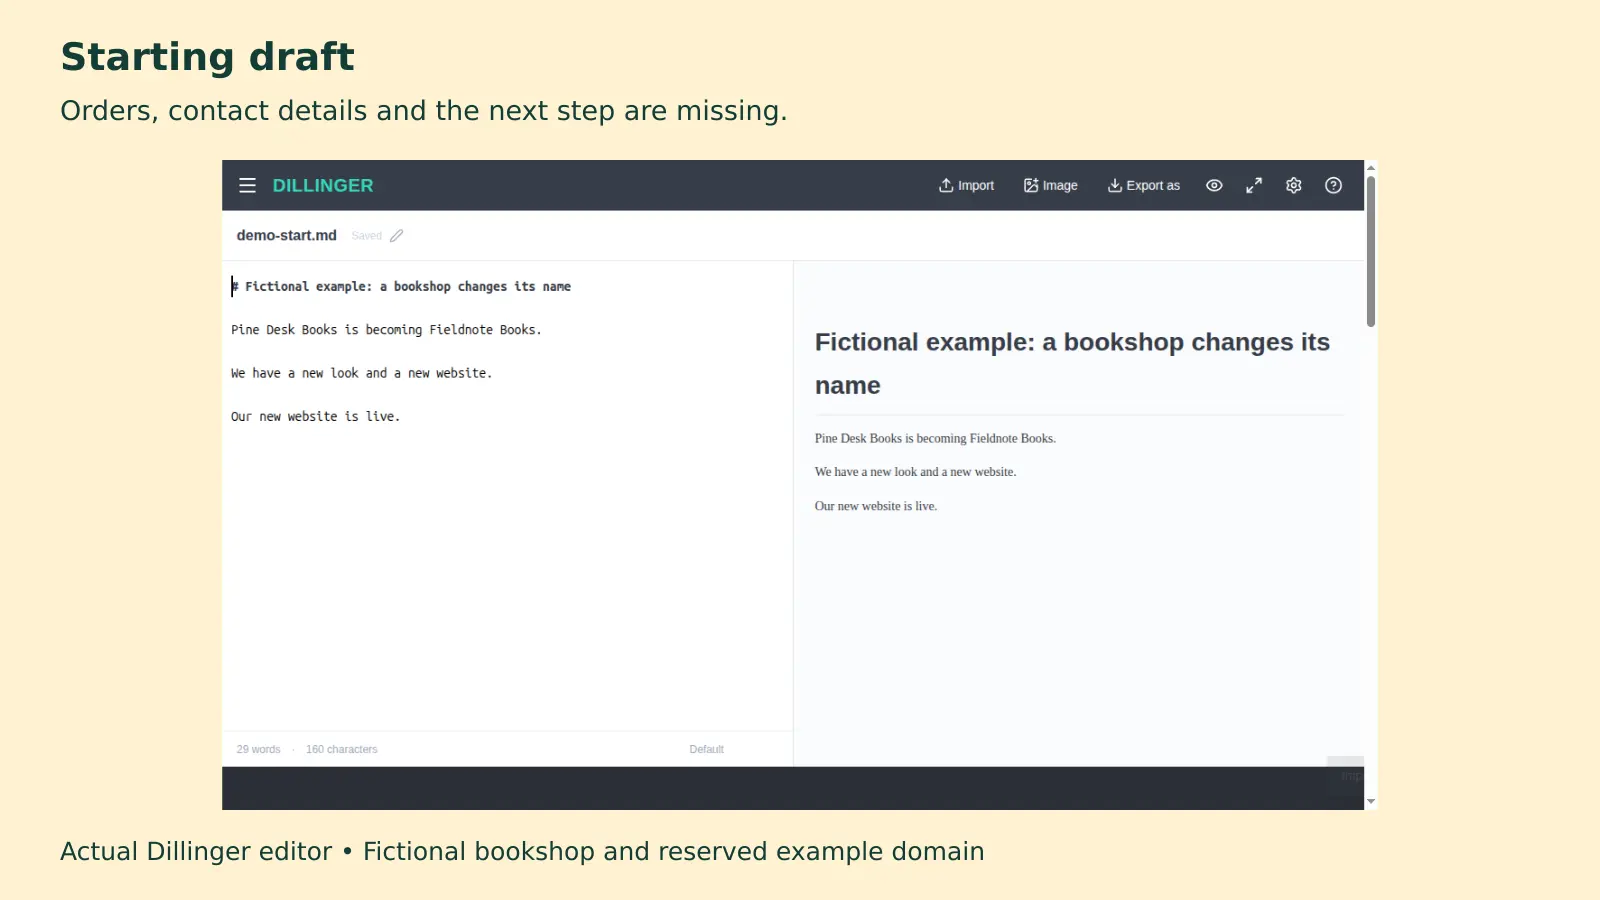Open the Image insert option

click(x=1050, y=185)
